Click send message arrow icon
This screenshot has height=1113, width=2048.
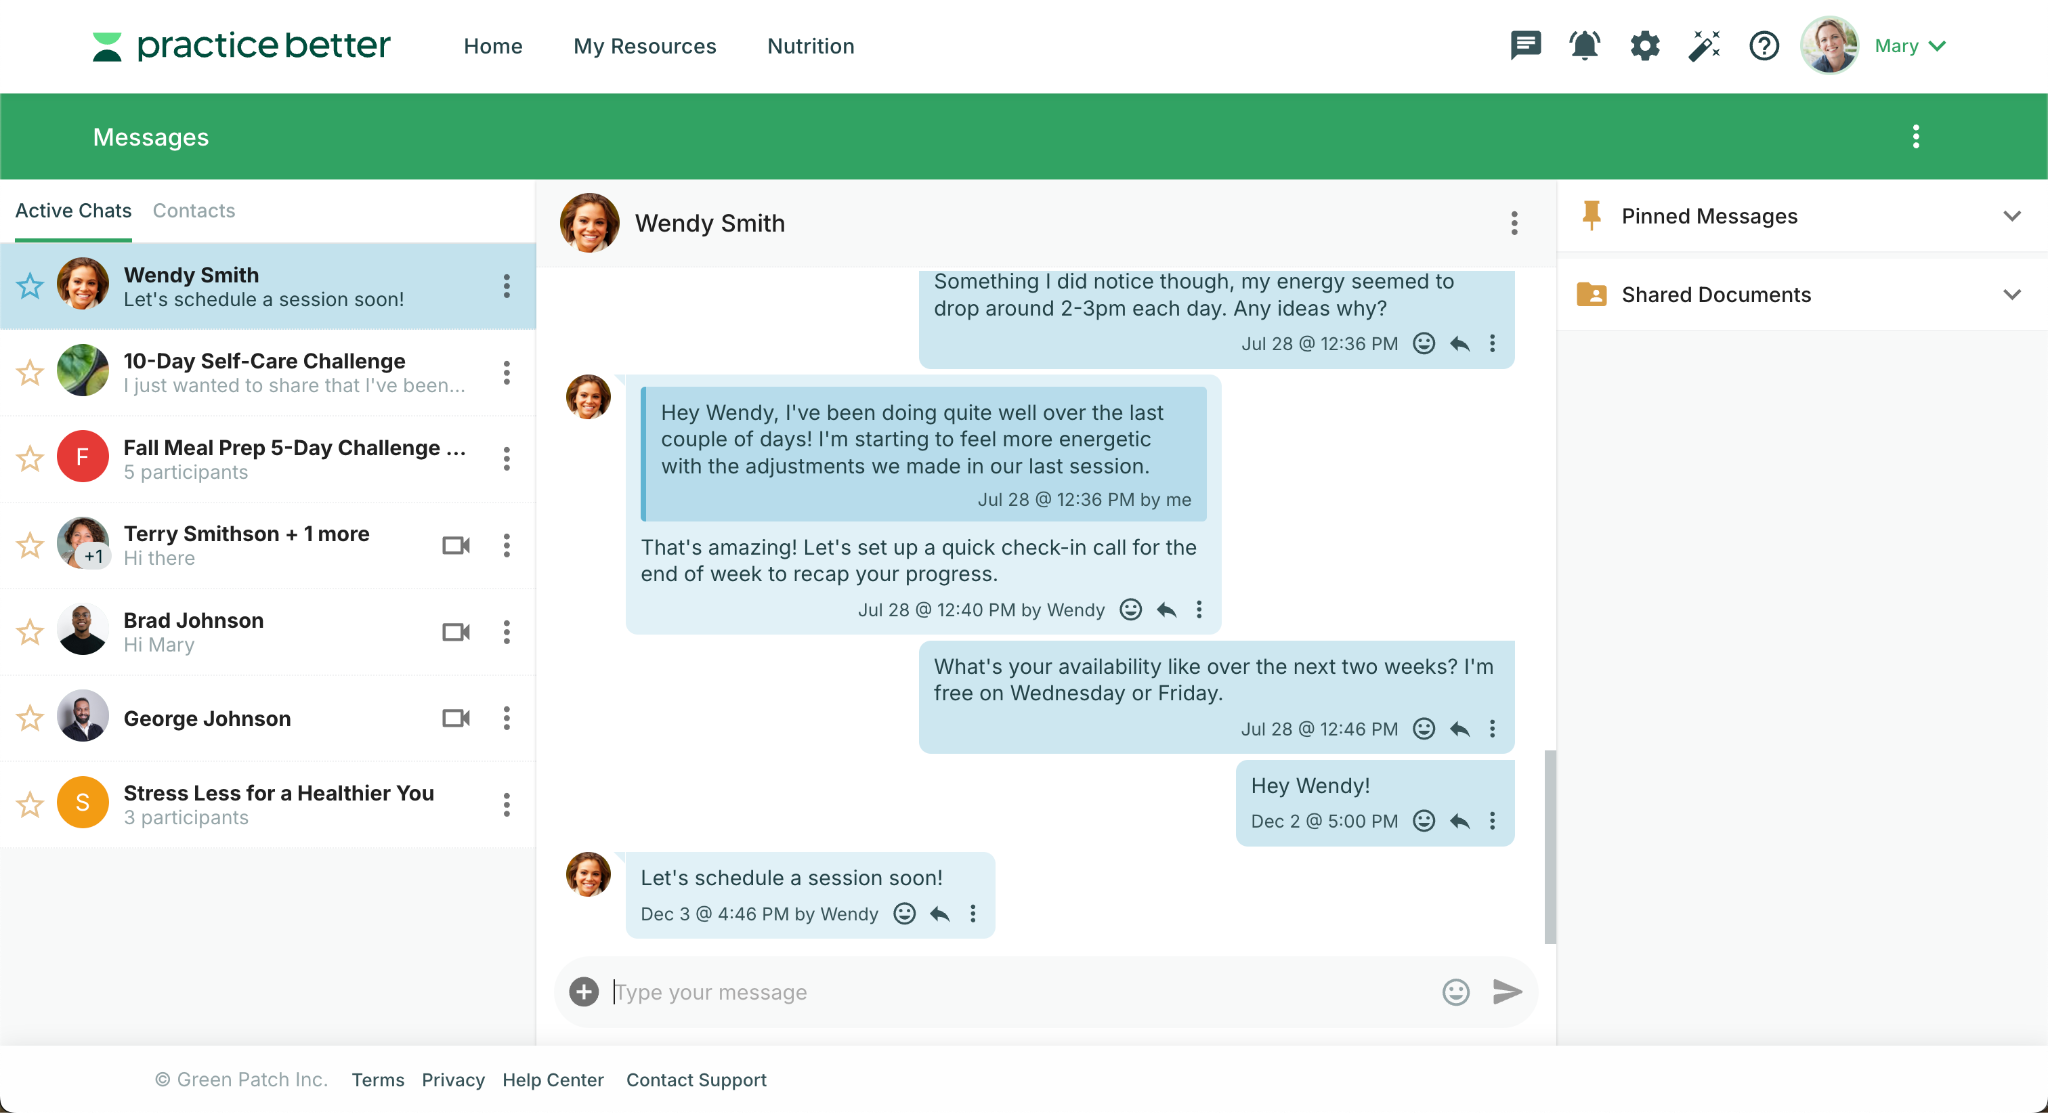[x=1507, y=992]
